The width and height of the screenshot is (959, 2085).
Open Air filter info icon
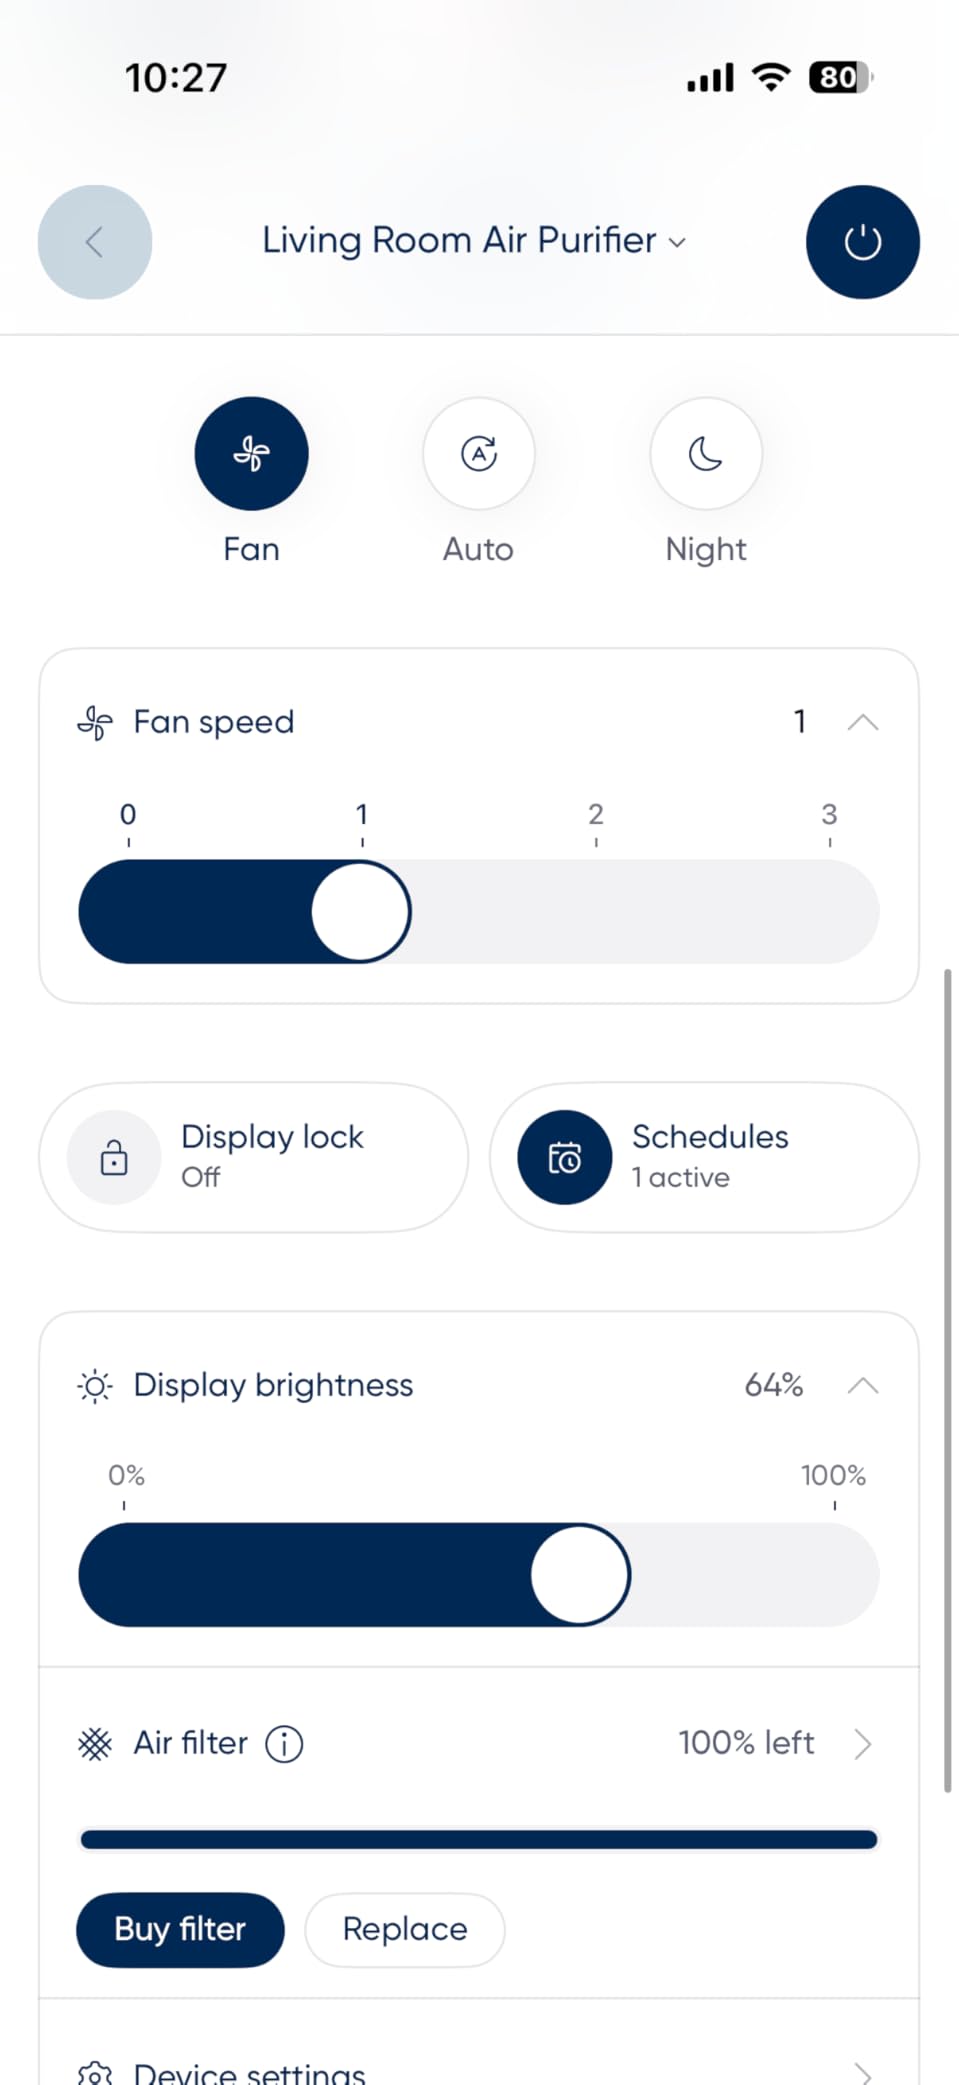click(284, 1744)
